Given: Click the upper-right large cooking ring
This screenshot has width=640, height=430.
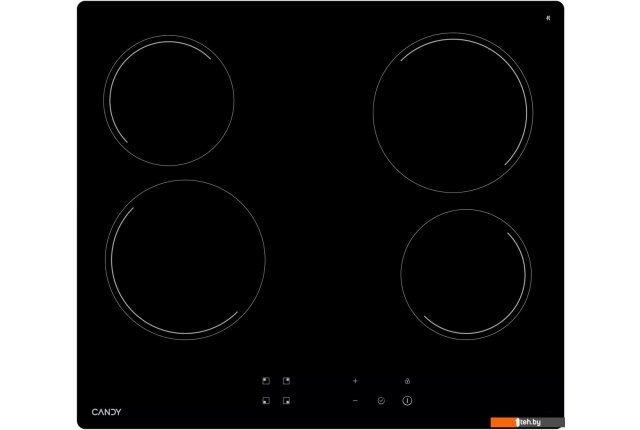Looking at the screenshot, I should click(x=450, y=110).
